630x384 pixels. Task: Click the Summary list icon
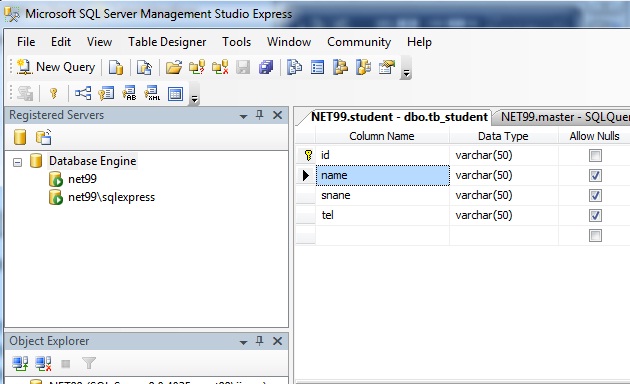click(x=317, y=67)
